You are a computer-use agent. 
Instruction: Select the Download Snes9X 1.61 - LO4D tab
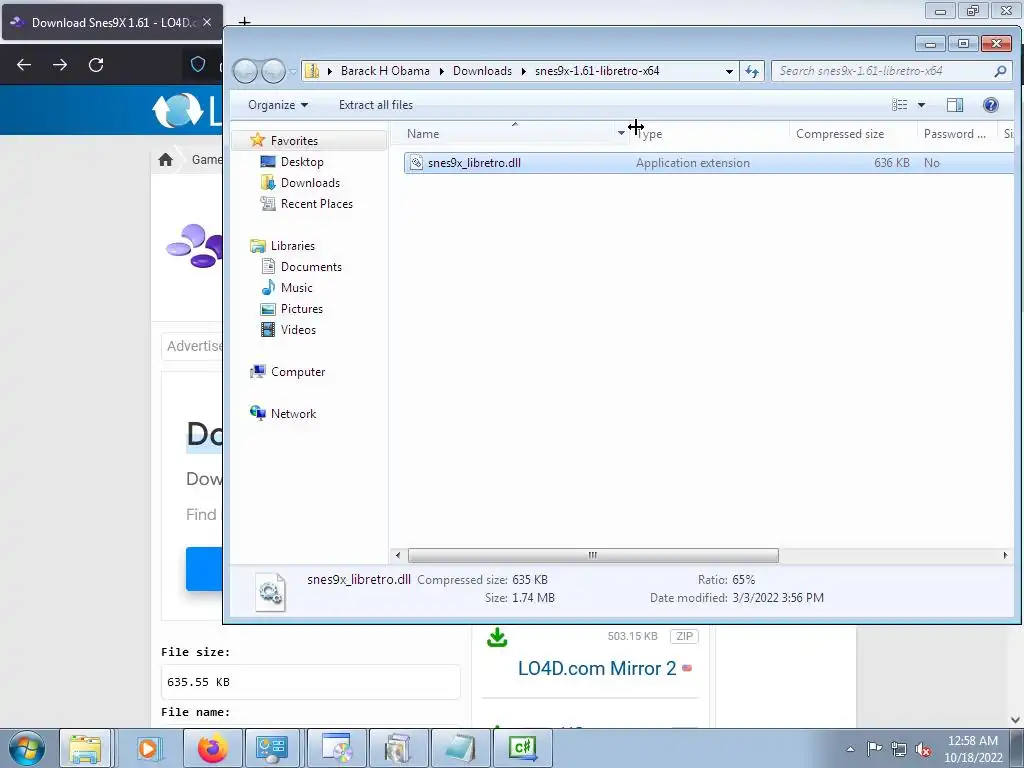(112, 22)
